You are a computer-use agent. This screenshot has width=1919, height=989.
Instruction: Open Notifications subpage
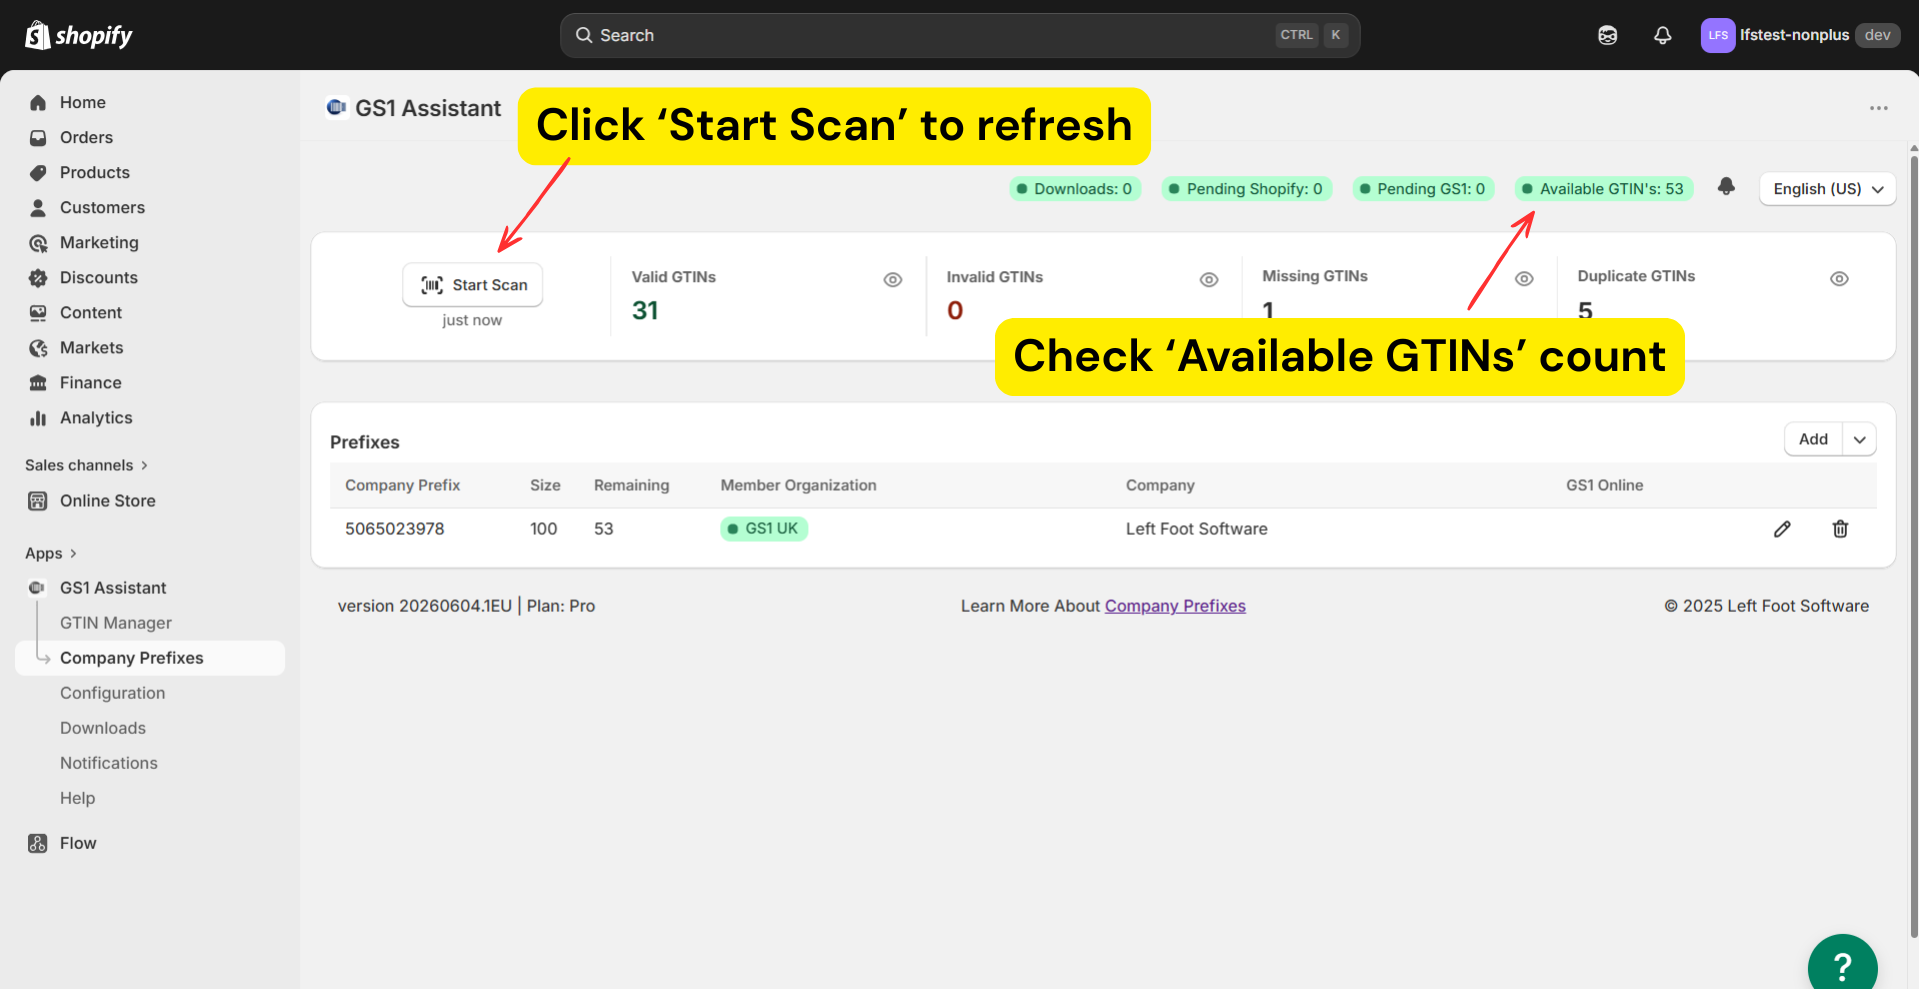[x=109, y=762]
